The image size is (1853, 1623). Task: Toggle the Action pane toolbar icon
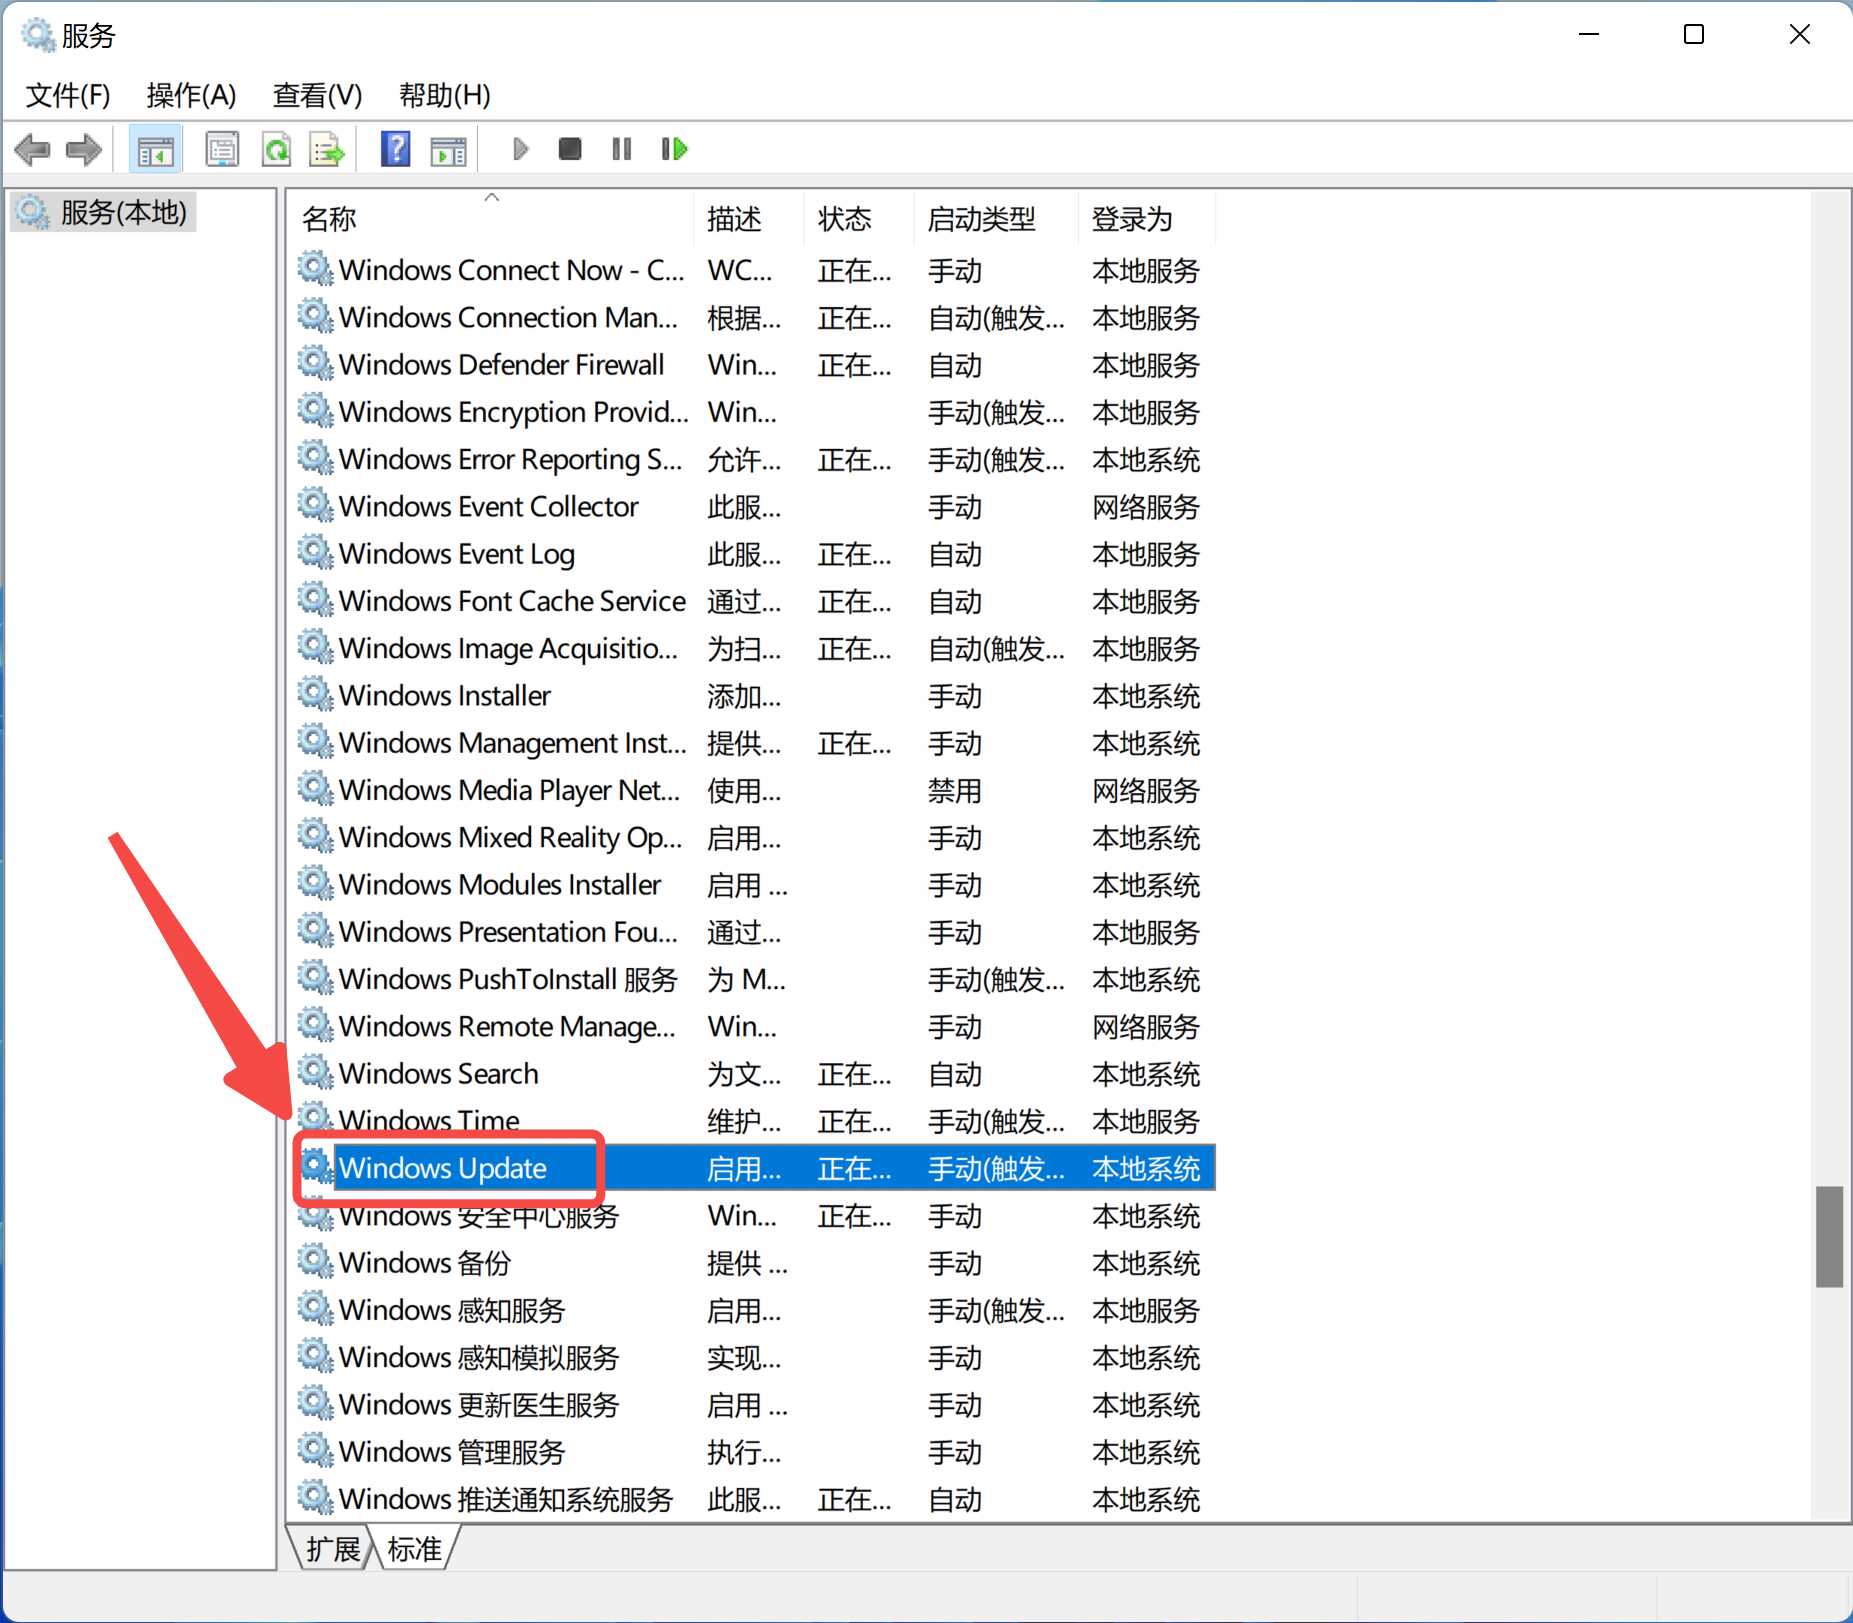pos(448,150)
